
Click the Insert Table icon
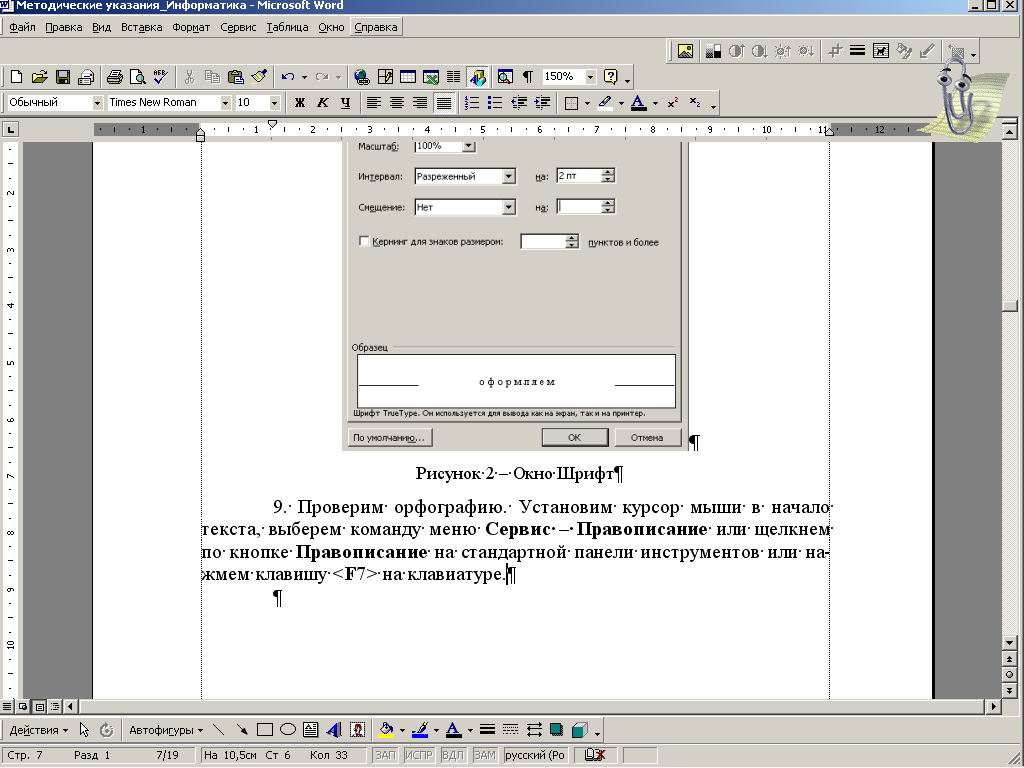click(408, 77)
